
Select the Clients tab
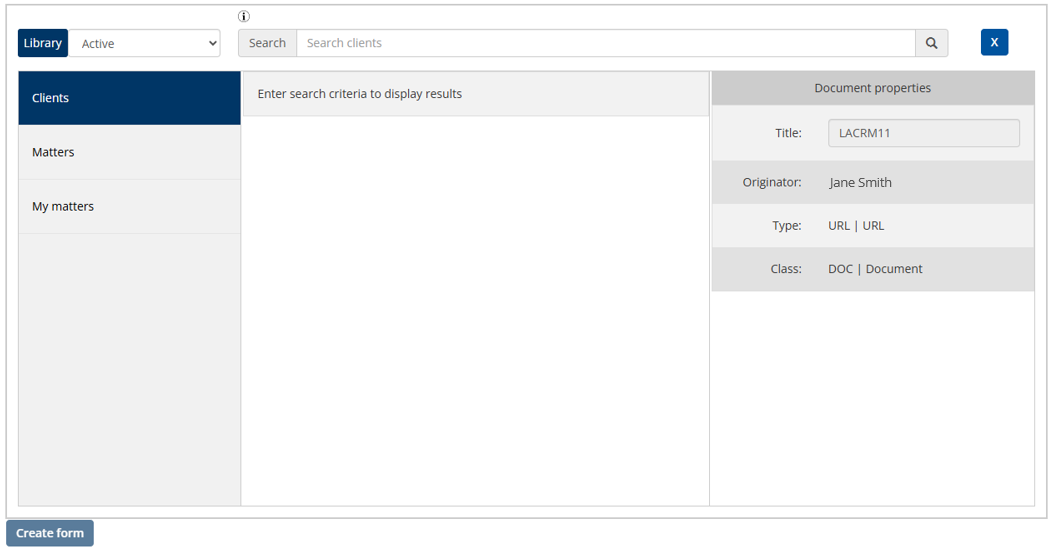coord(129,98)
